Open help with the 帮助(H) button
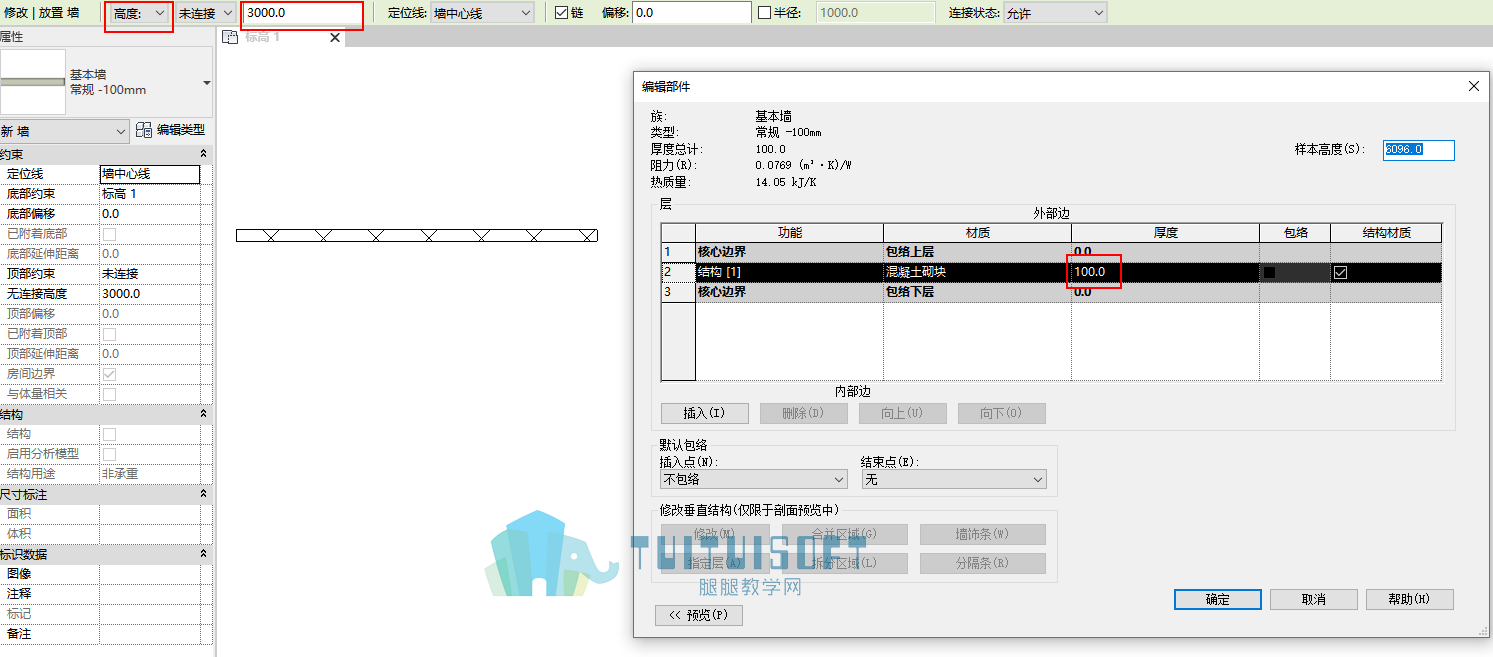 tap(1409, 599)
